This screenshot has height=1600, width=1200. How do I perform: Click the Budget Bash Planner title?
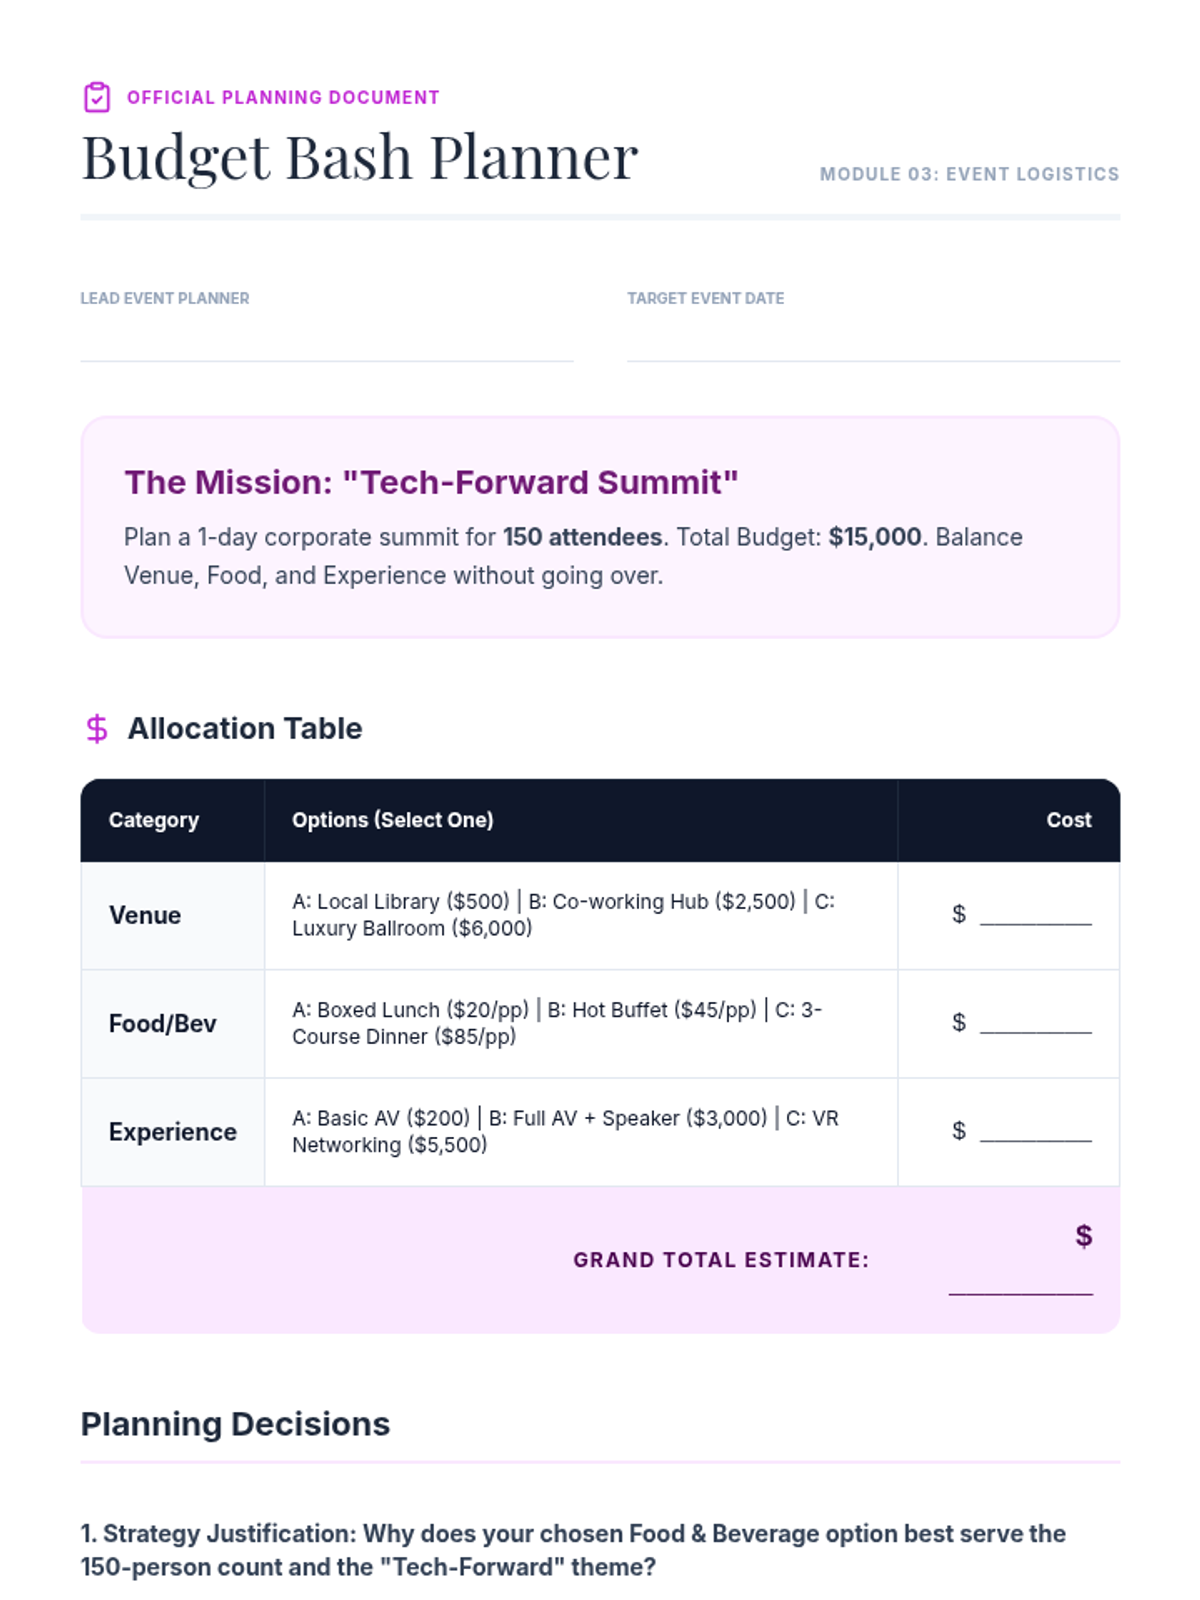359,158
